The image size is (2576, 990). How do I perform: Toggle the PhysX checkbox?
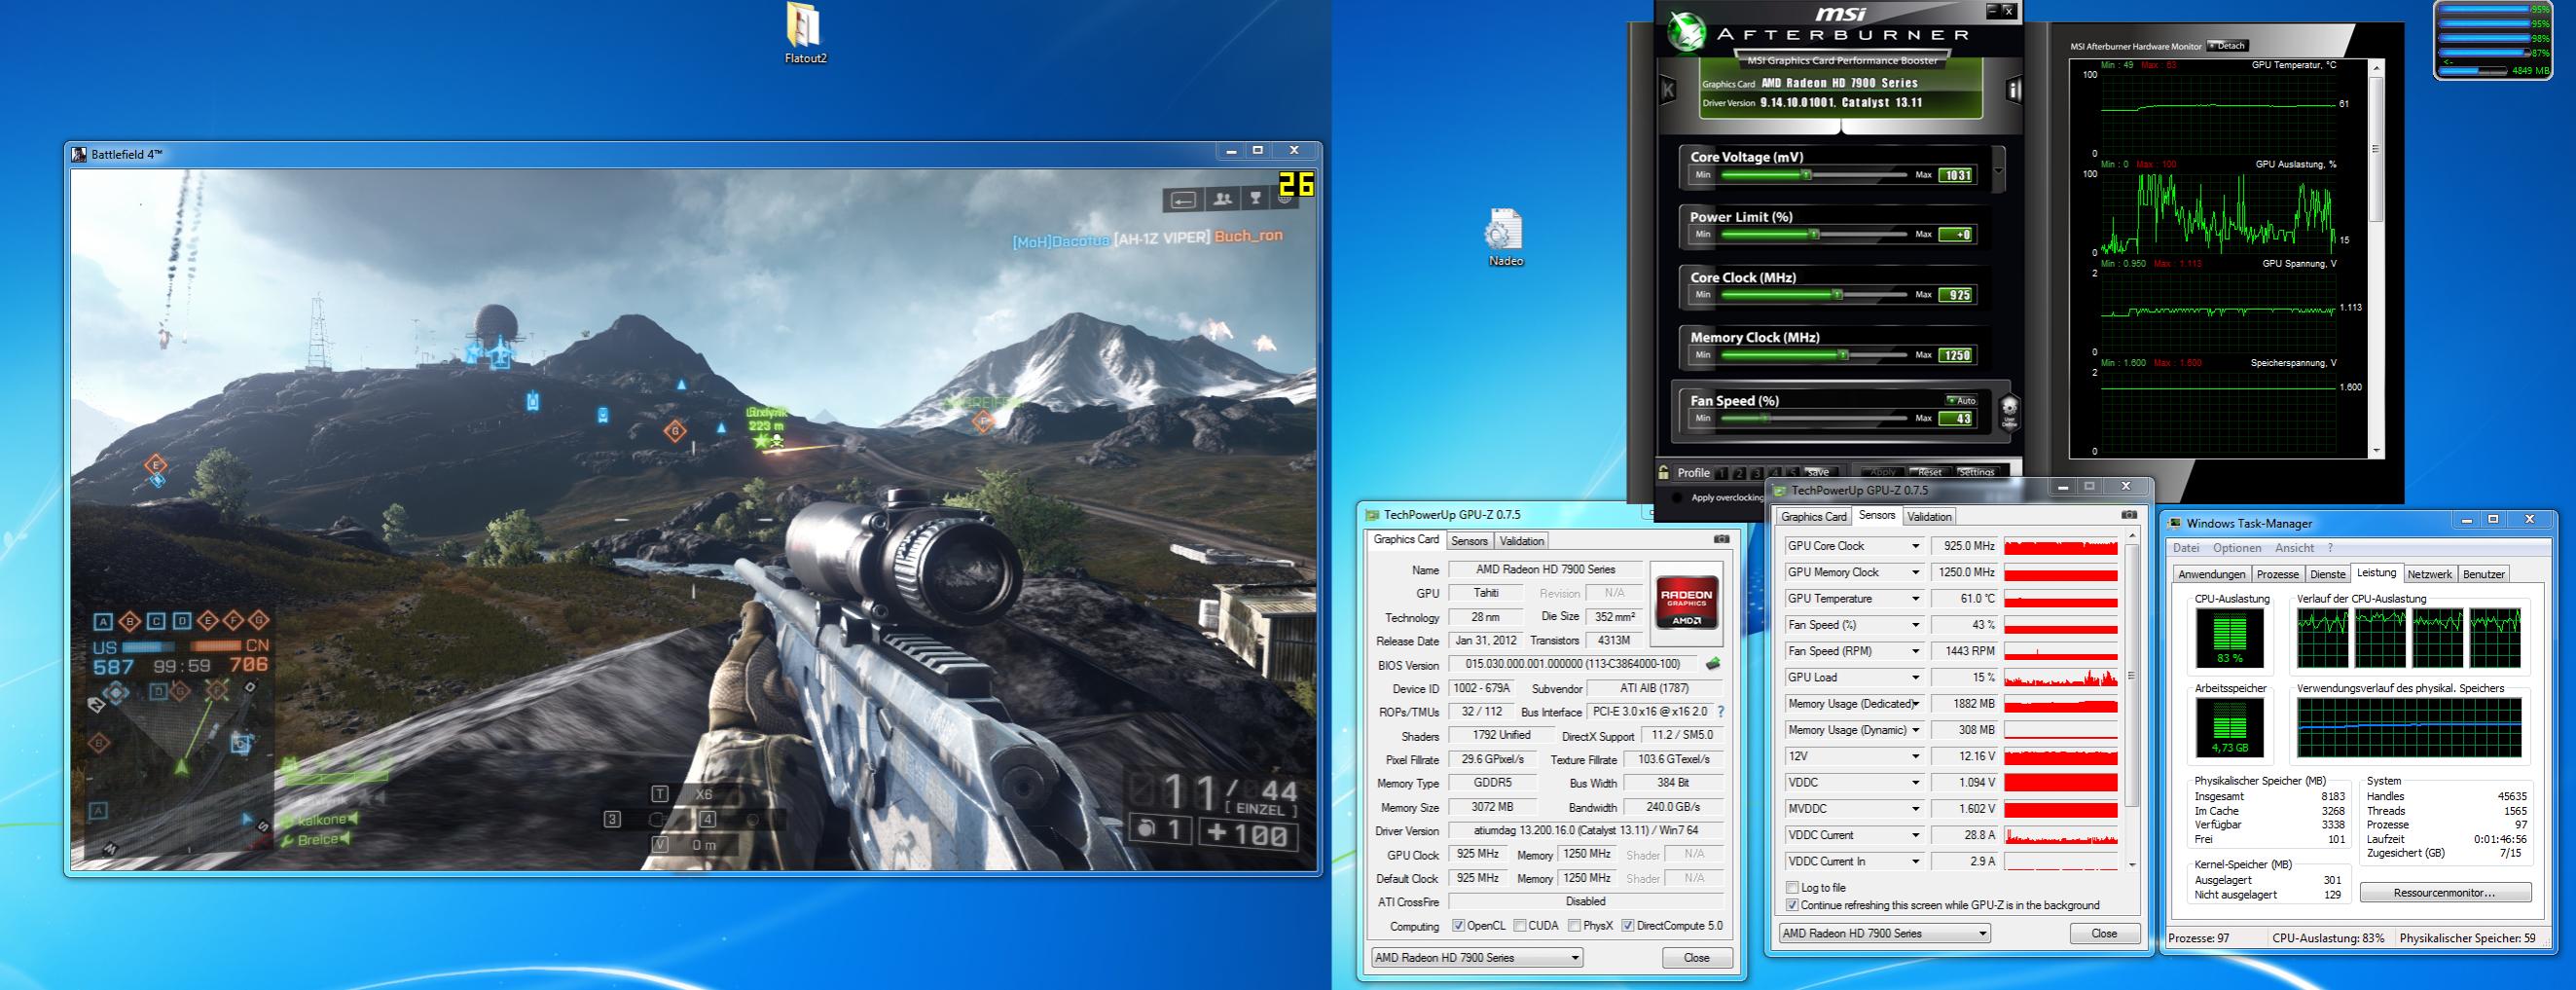coord(1574,926)
